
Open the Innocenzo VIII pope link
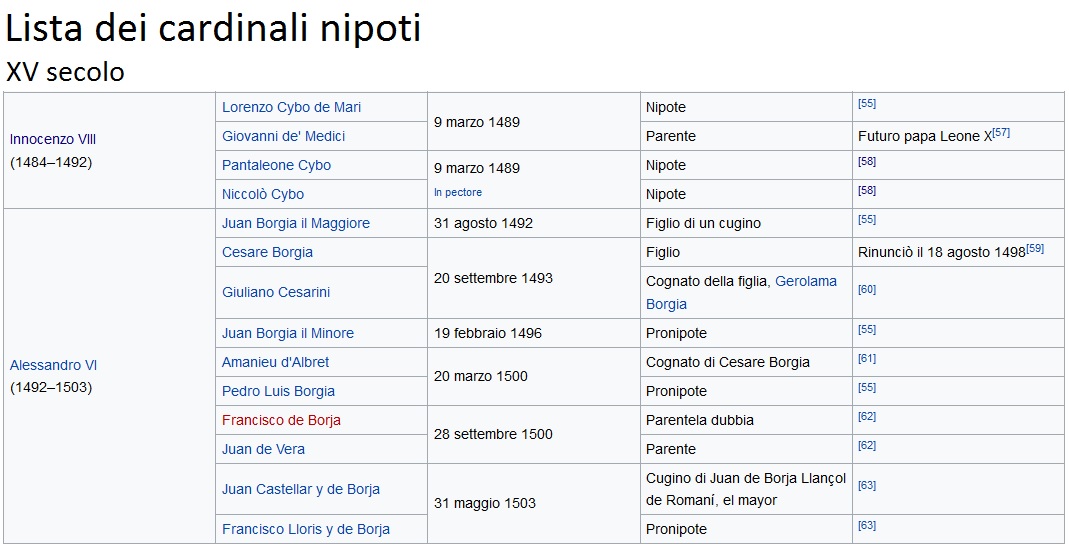pyautogui.click(x=52, y=139)
